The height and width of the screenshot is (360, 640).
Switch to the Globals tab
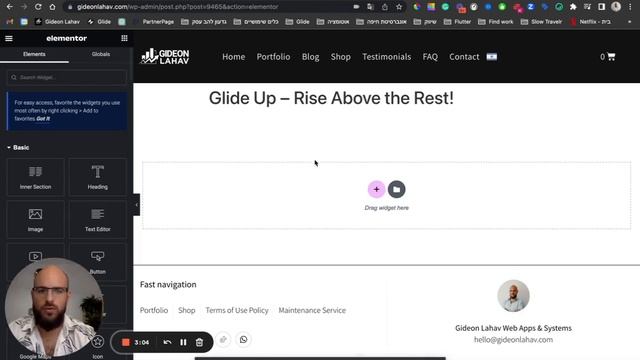click(101, 54)
